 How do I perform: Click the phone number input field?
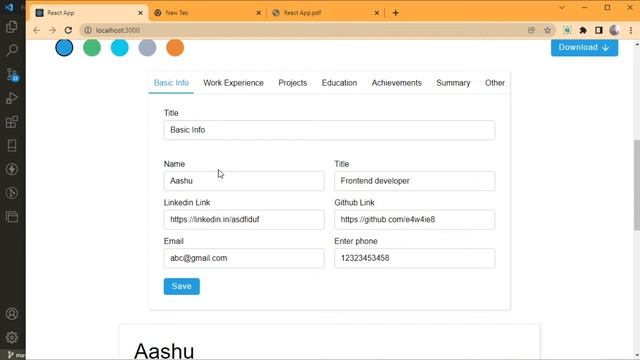[x=415, y=258]
